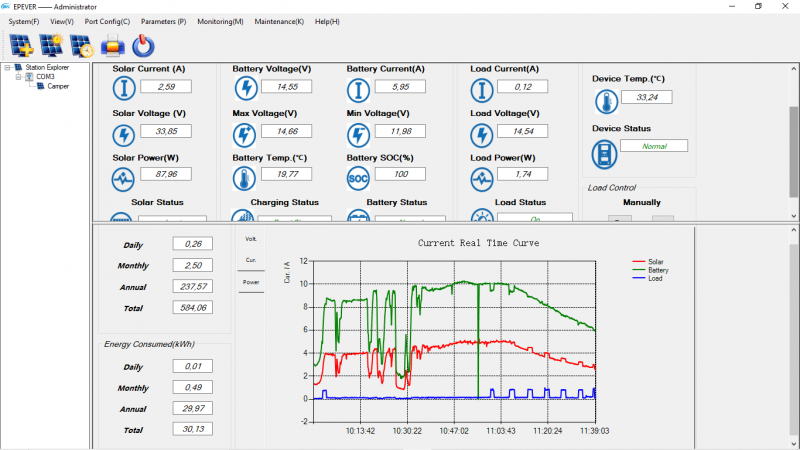The width and height of the screenshot is (800, 450).
Task: Select the Camper device in tree
Action: tap(58, 86)
